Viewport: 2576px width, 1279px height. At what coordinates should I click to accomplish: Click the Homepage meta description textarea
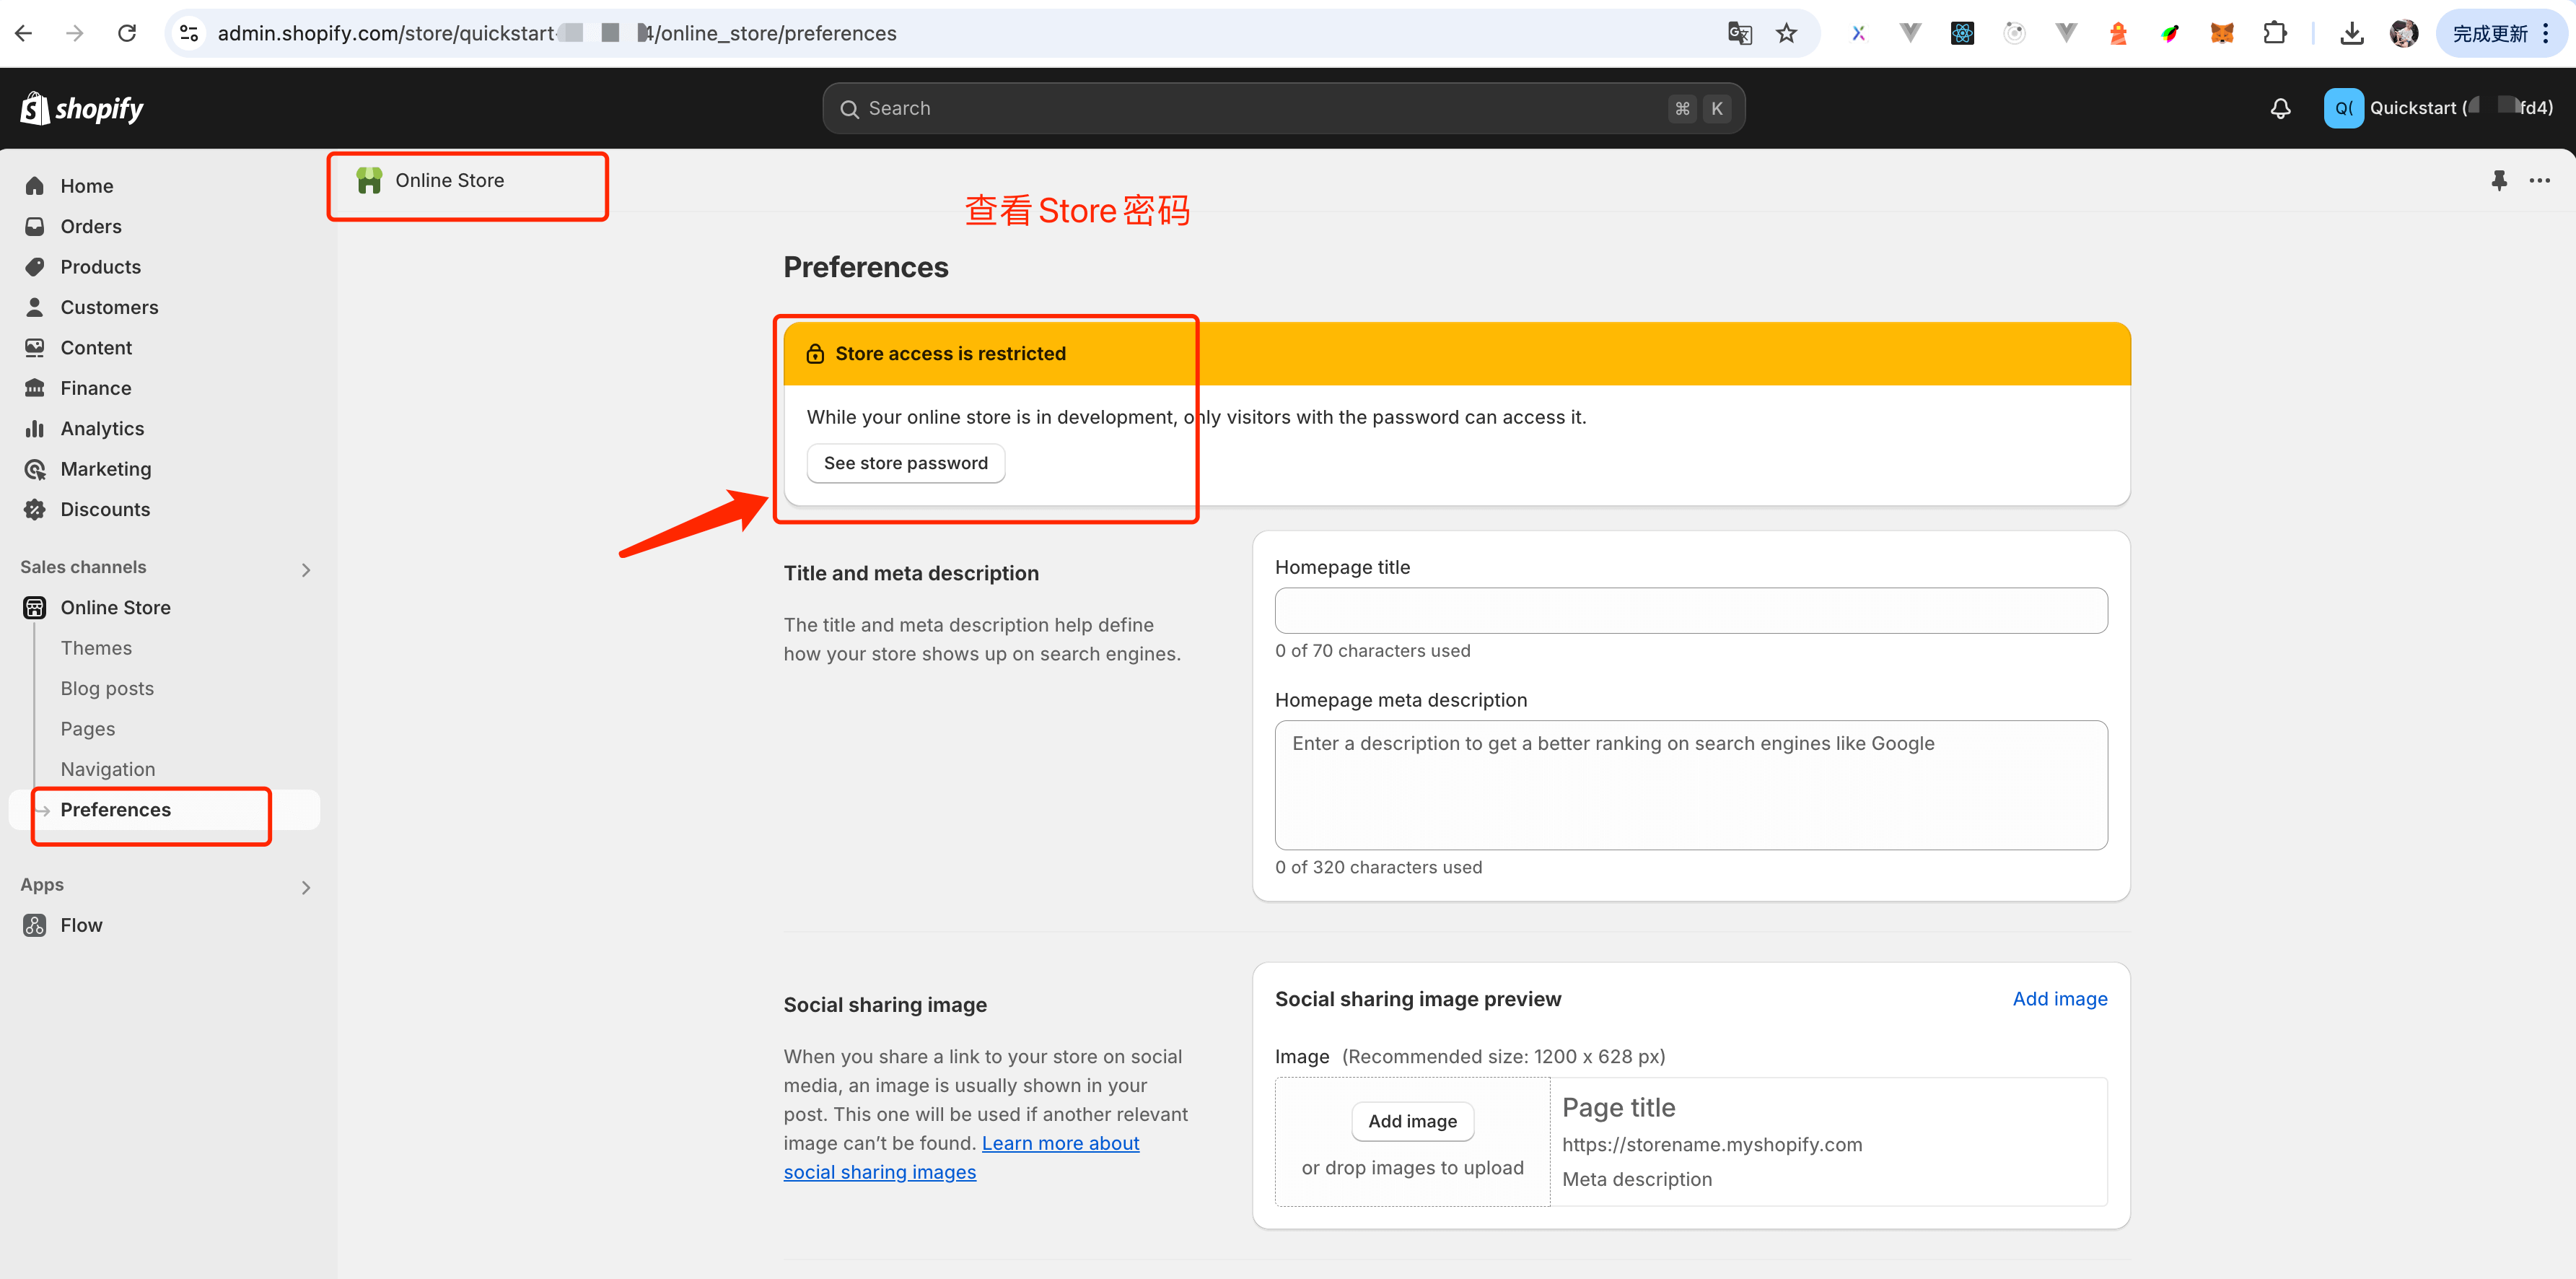pyautogui.click(x=1690, y=785)
